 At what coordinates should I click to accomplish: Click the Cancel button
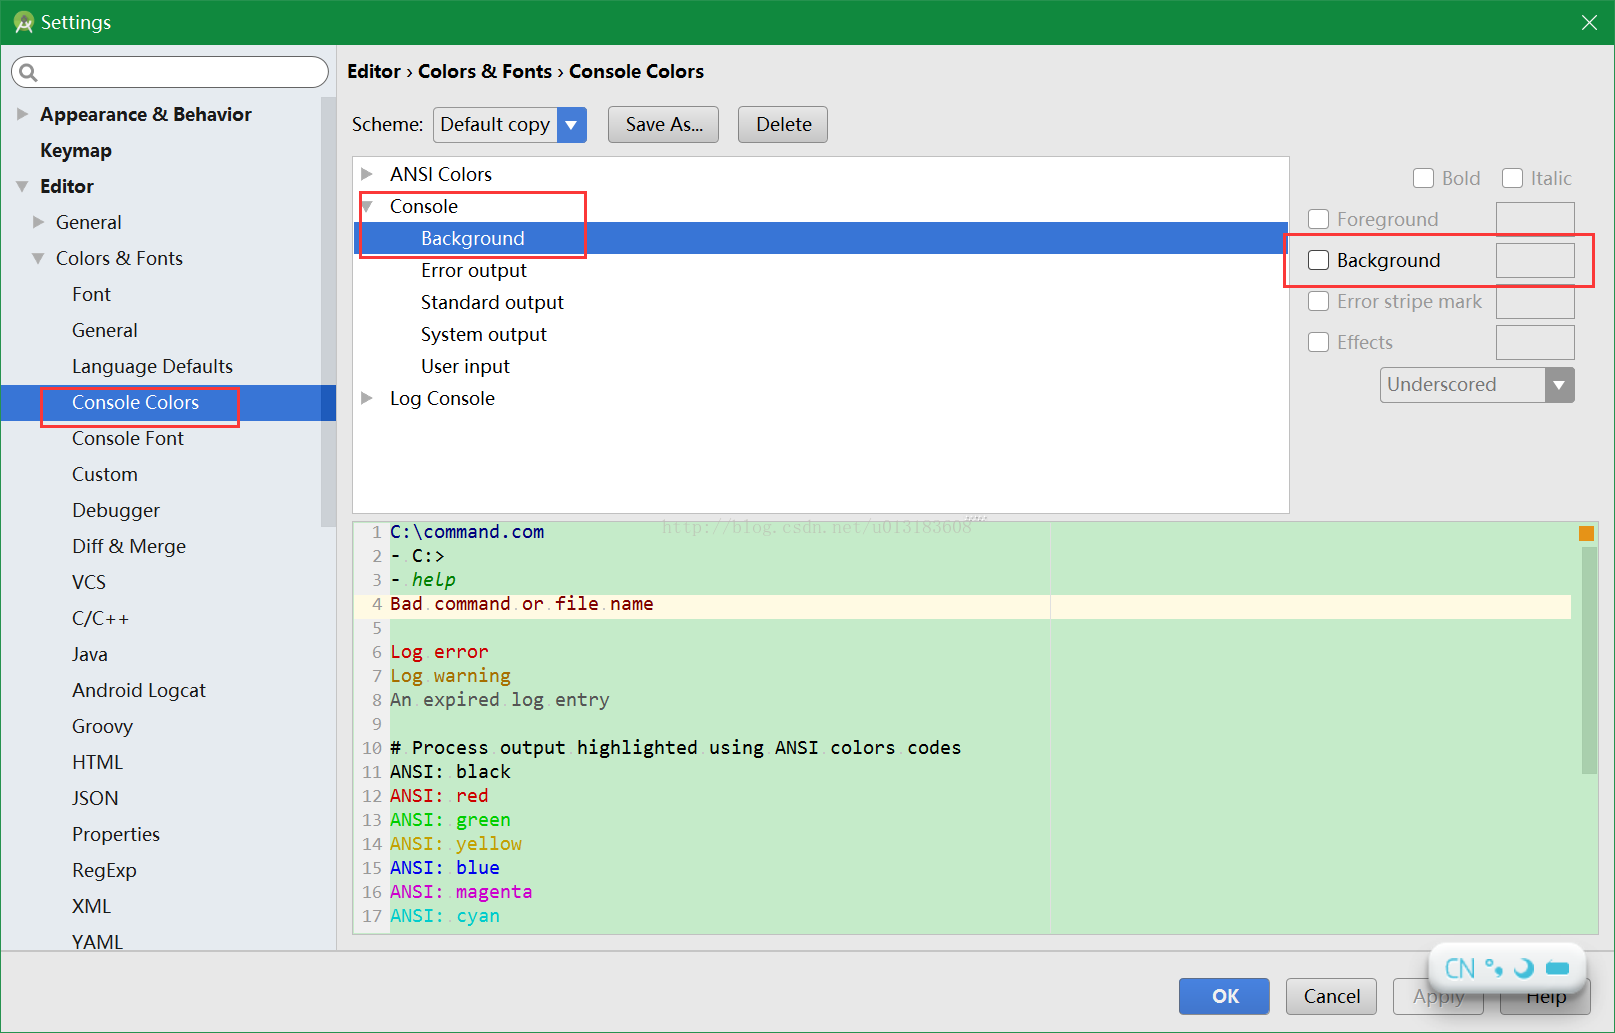[1331, 996]
